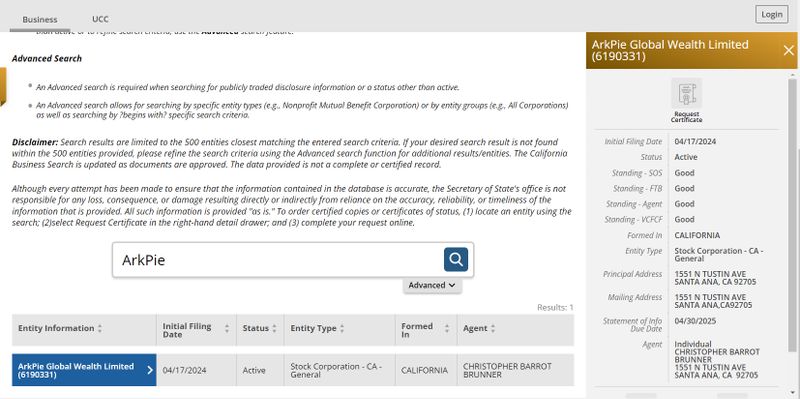Click the Login button

pos(771,14)
